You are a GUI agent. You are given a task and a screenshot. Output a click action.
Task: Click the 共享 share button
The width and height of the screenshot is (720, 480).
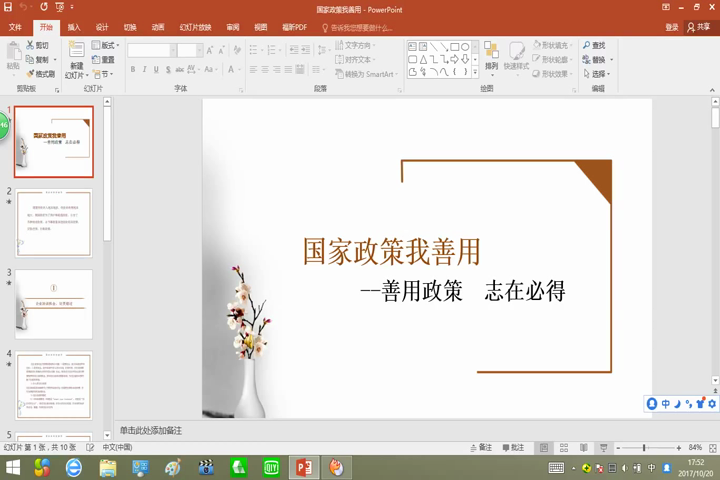pos(699,27)
